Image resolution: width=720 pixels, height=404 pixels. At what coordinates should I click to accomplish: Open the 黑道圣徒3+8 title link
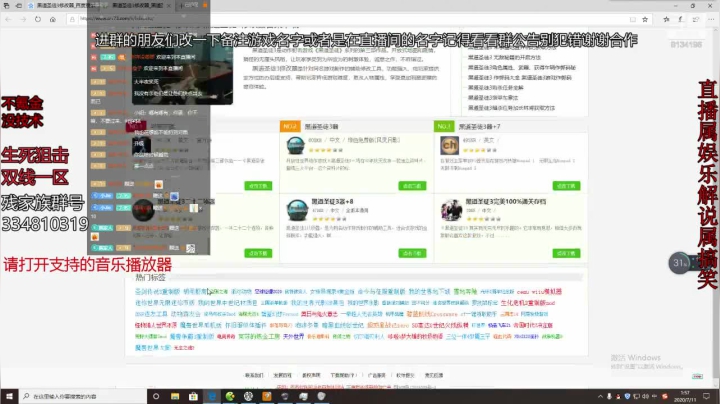click(x=332, y=202)
